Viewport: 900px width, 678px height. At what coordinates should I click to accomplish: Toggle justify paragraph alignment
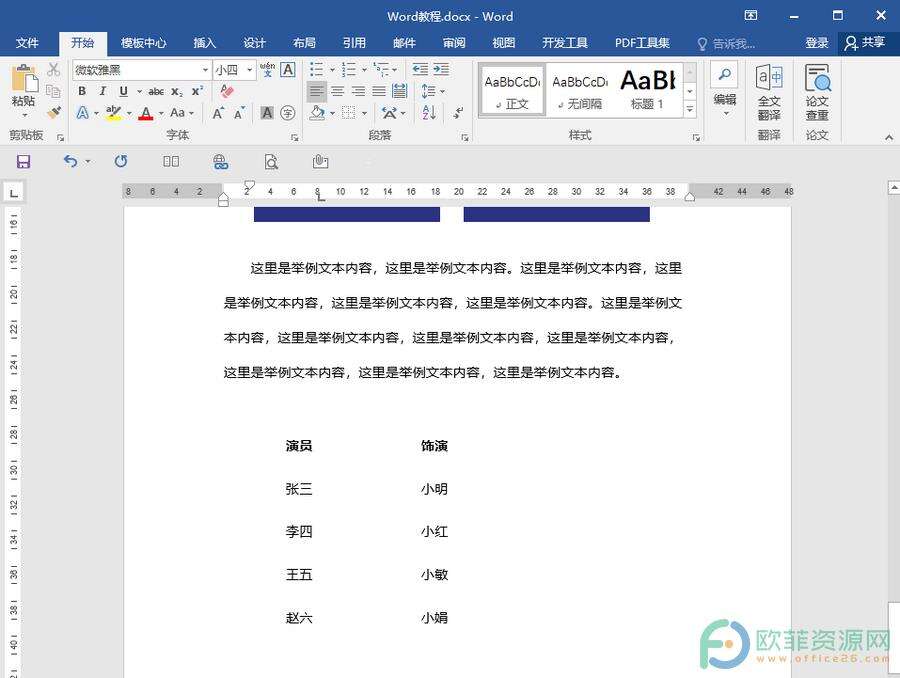(379, 91)
